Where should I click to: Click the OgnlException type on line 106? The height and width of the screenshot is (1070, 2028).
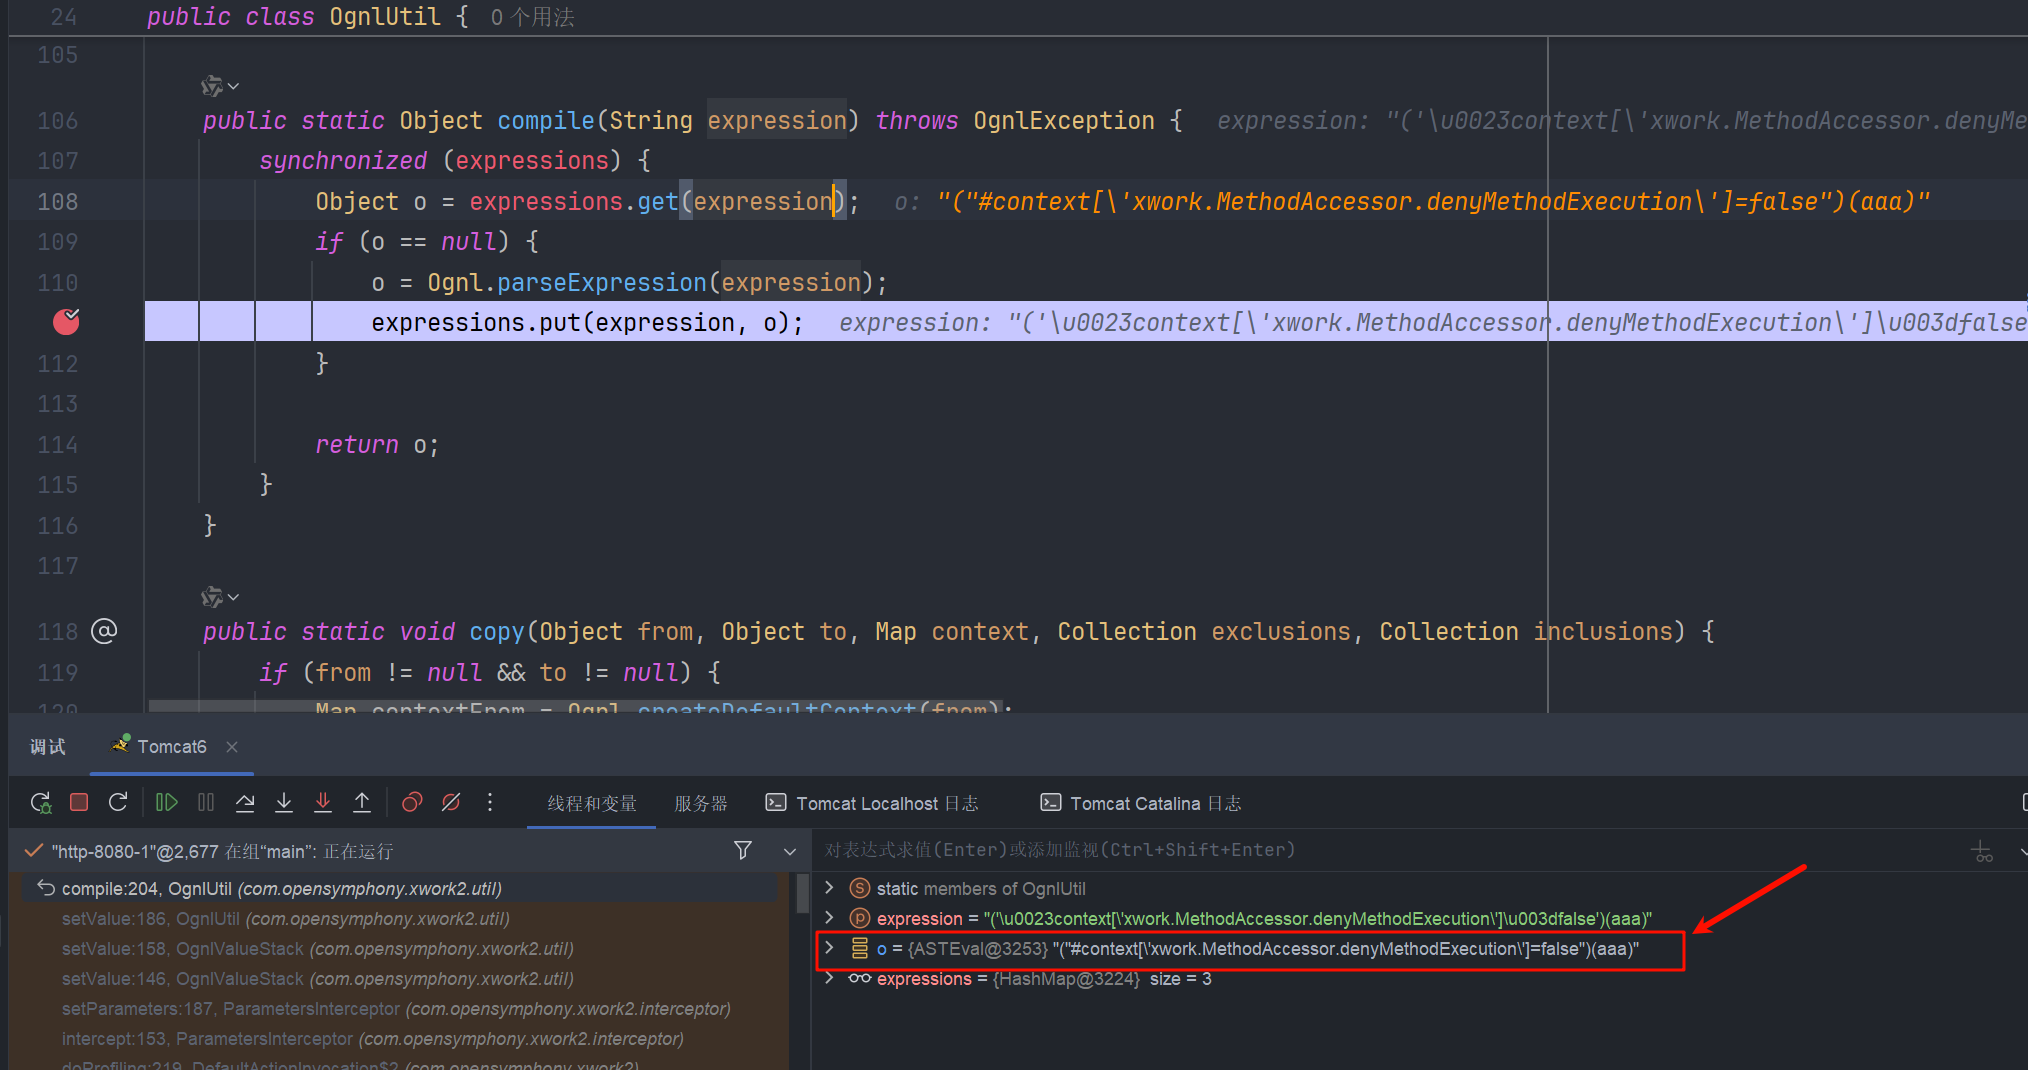1064,121
